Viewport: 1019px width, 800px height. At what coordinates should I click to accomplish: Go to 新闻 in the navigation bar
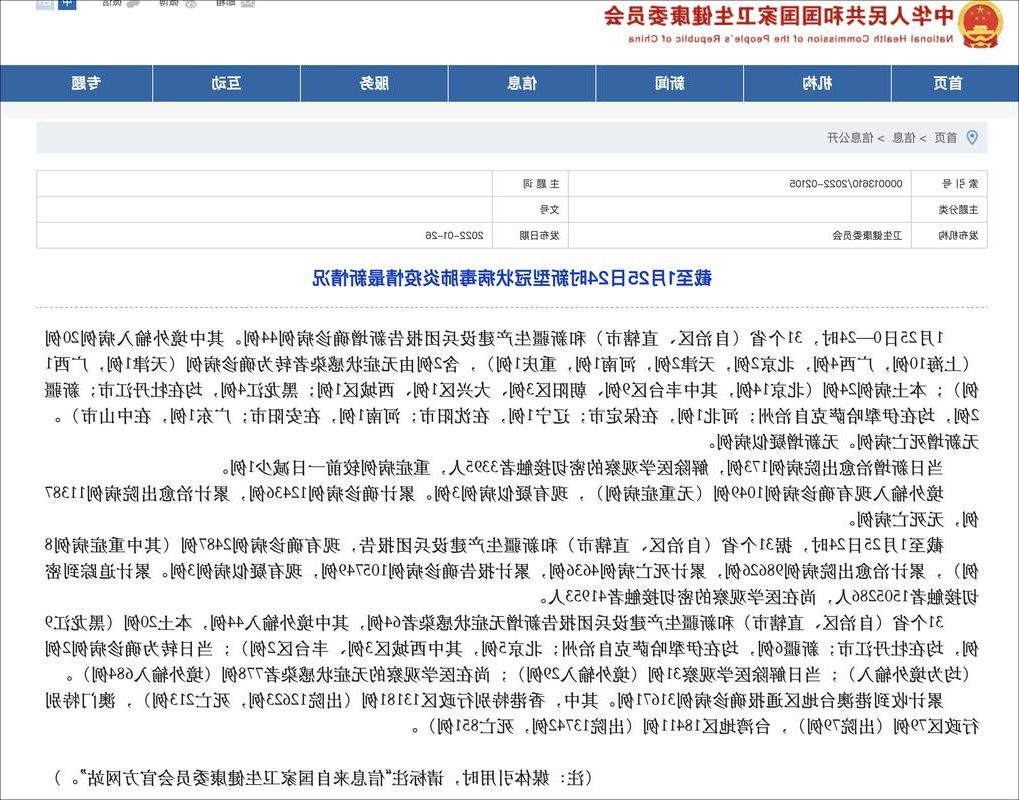670,84
